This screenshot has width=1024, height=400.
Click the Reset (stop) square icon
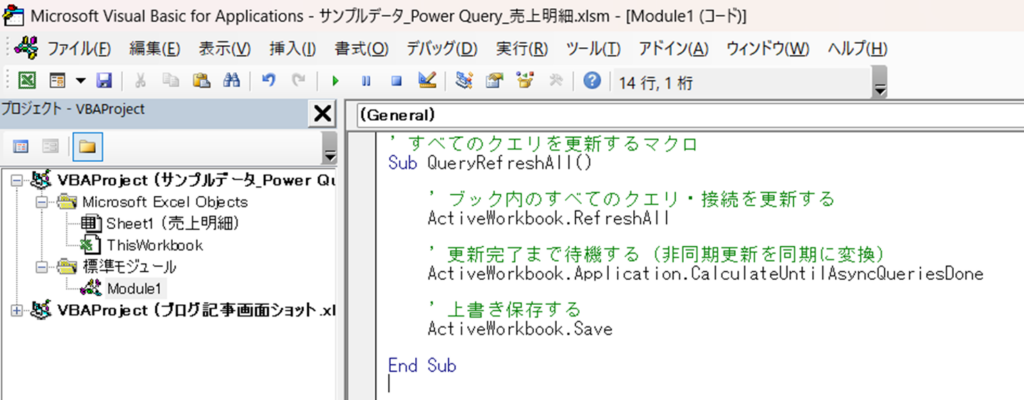(x=396, y=81)
